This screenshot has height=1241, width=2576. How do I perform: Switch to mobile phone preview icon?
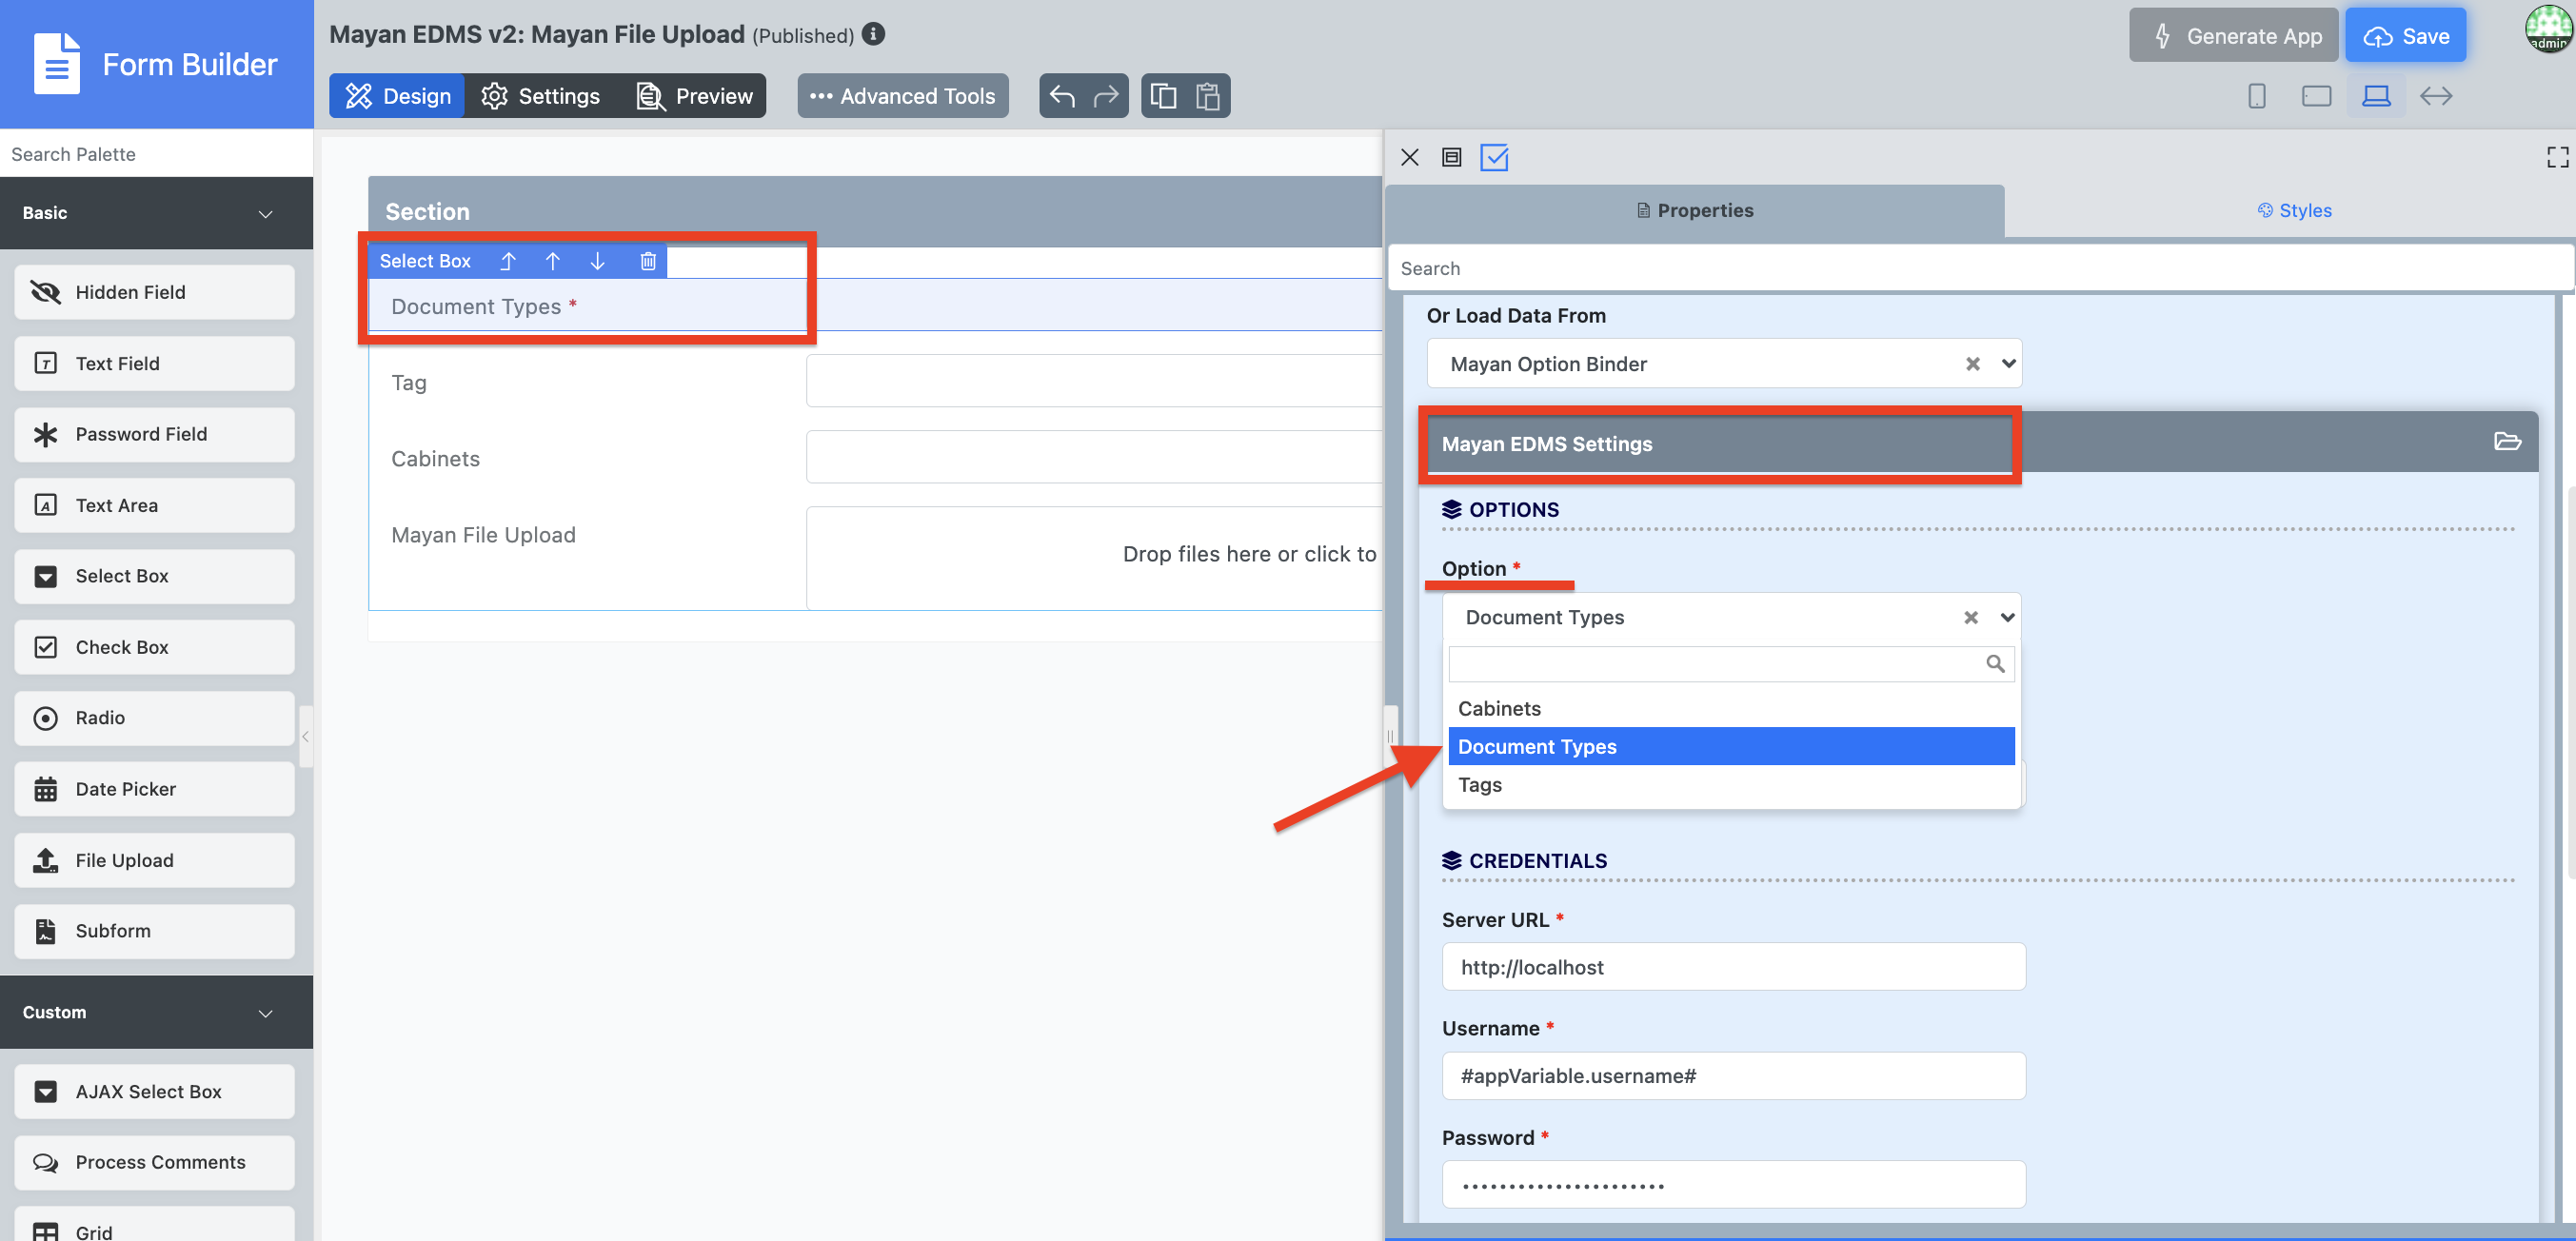(2256, 96)
